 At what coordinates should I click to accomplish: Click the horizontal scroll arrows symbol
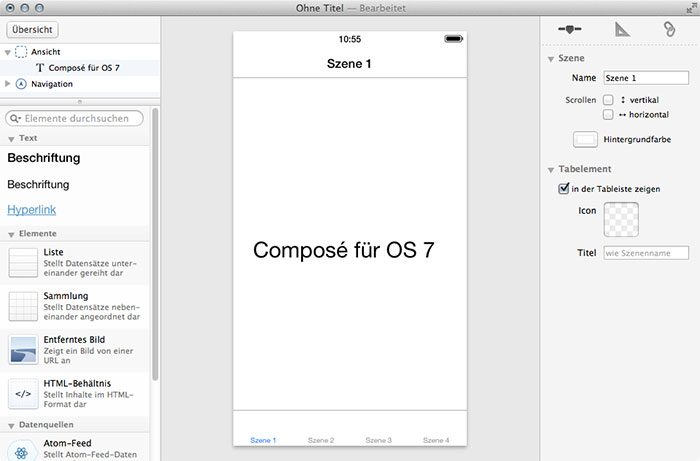click(x=622, y=115)
